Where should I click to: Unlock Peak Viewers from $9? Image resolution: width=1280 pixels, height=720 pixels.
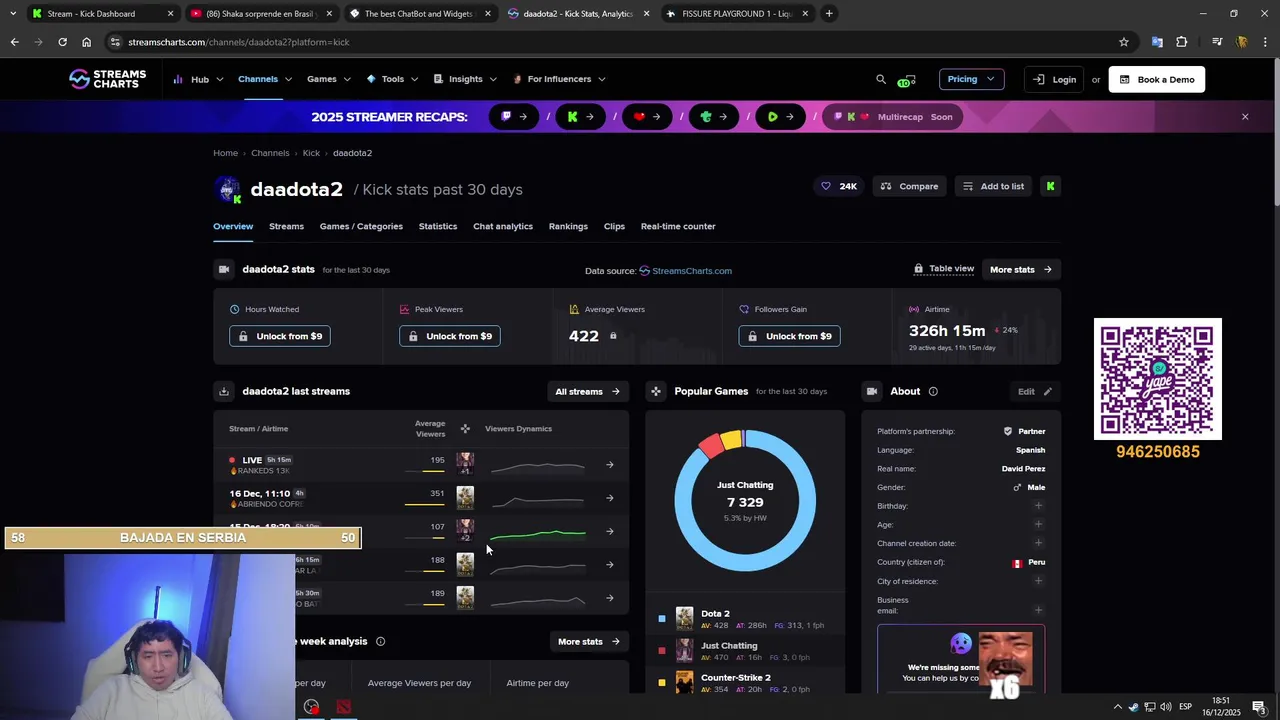pos(450,336)
